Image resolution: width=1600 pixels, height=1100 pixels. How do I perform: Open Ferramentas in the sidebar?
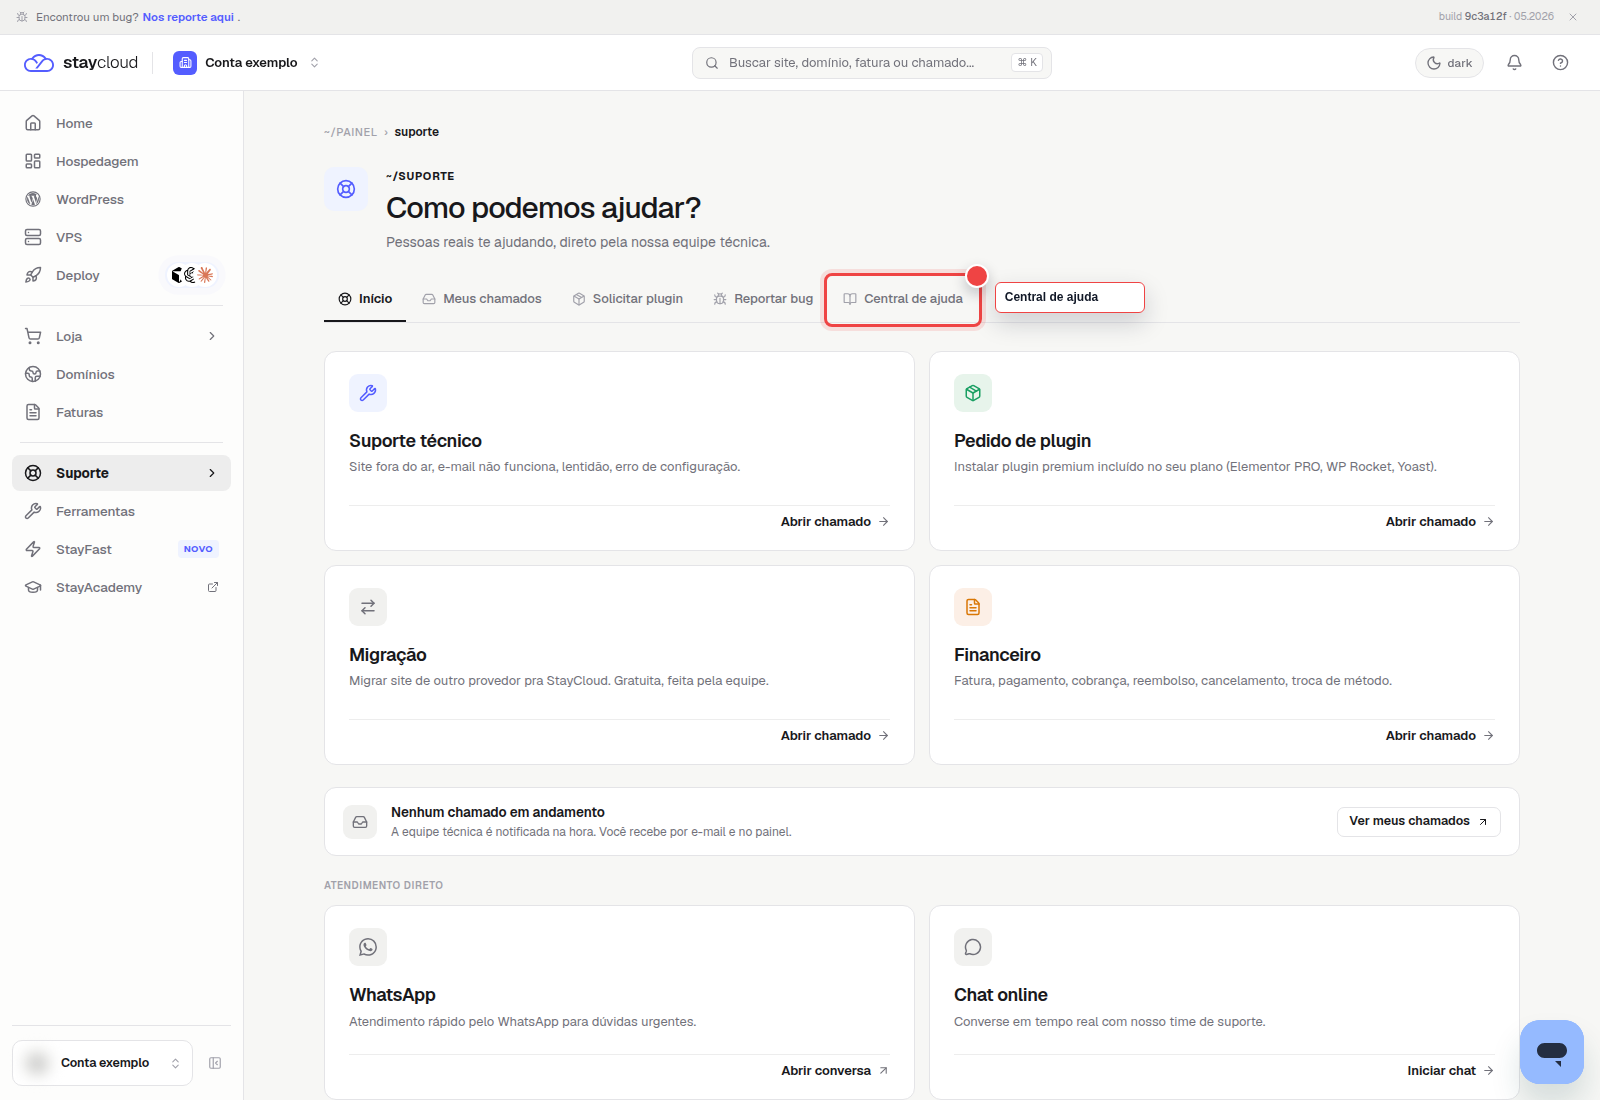pos(121,511)
